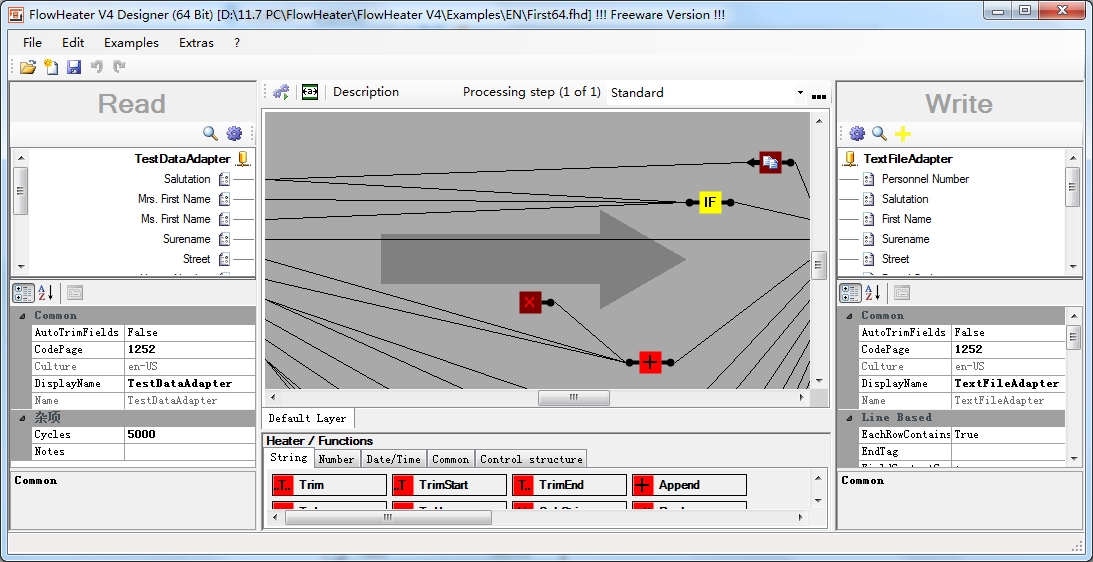Select TestDataAdapter in the Read tree
Viewport: 1093px width, 562px height.
182,159
